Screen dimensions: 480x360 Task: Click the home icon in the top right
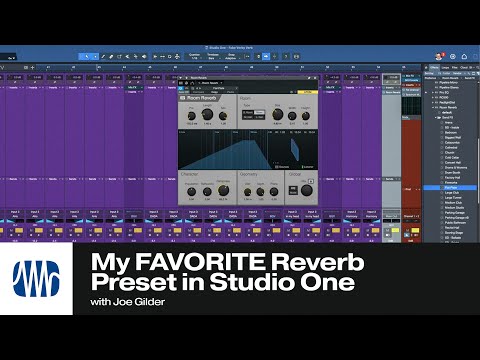464,57
